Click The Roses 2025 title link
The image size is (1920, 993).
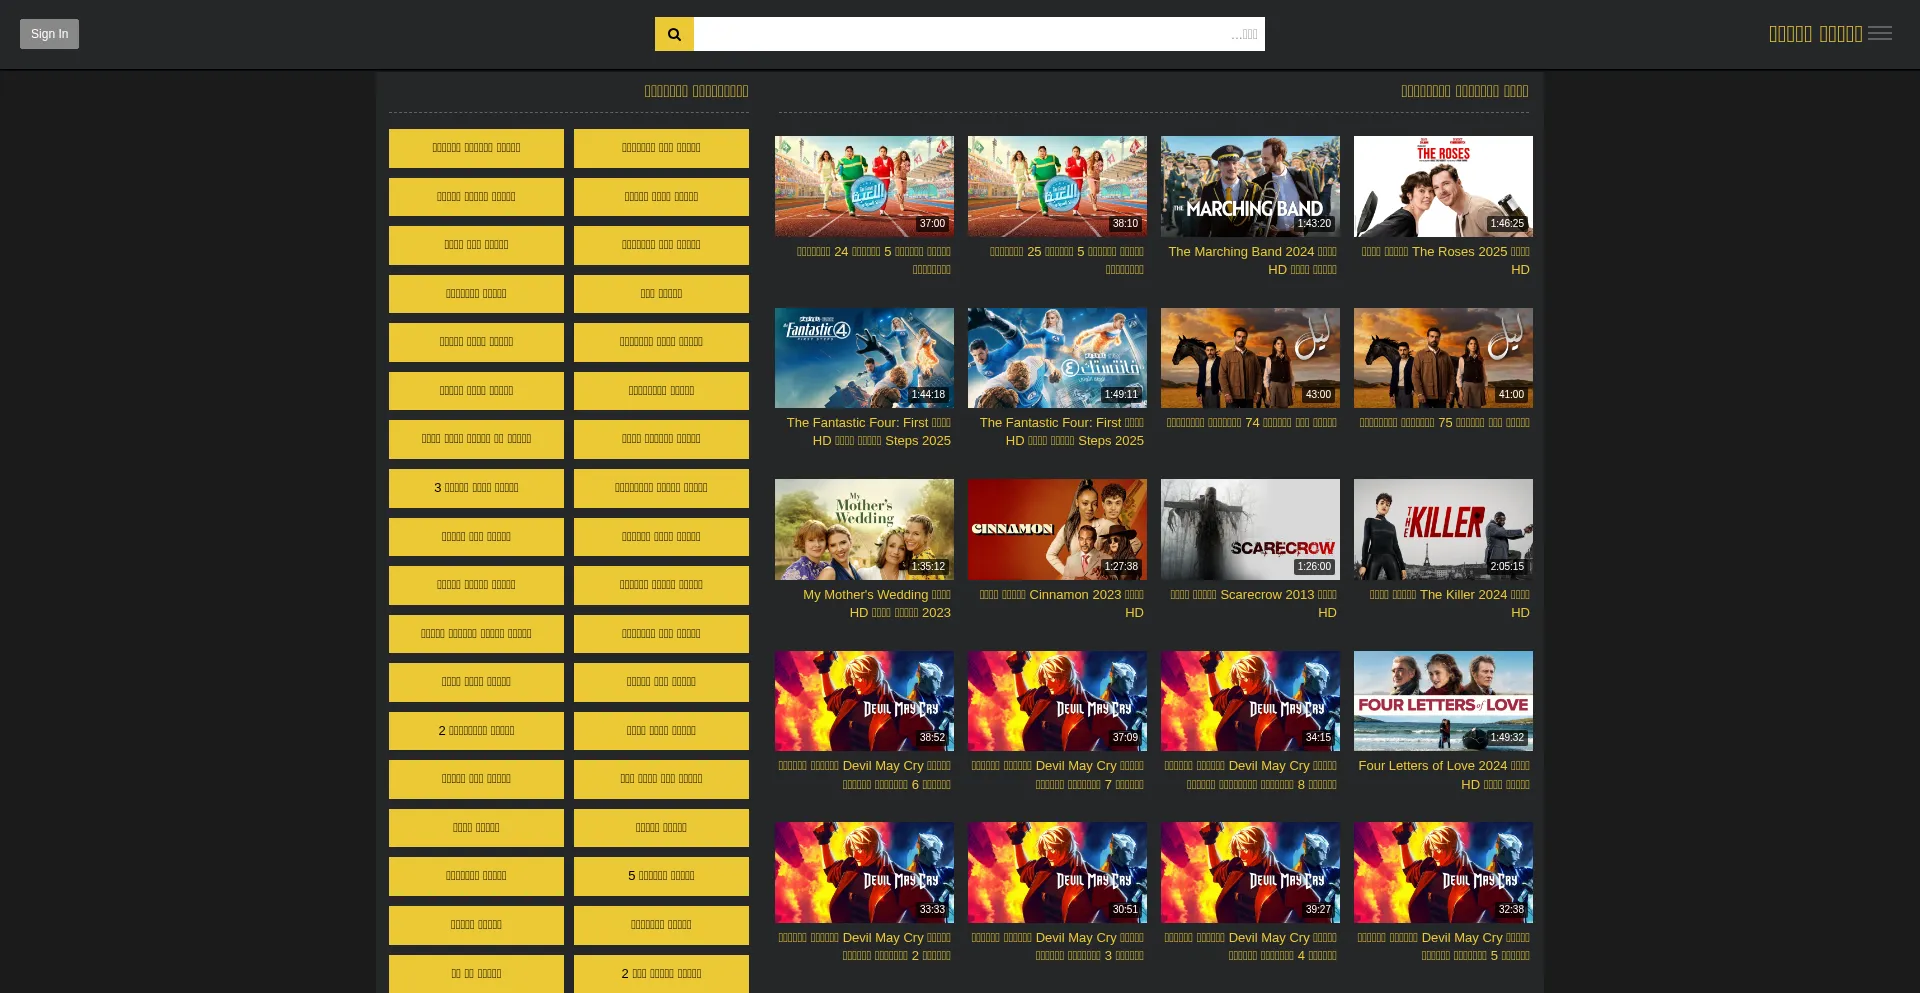point(1446,261)
